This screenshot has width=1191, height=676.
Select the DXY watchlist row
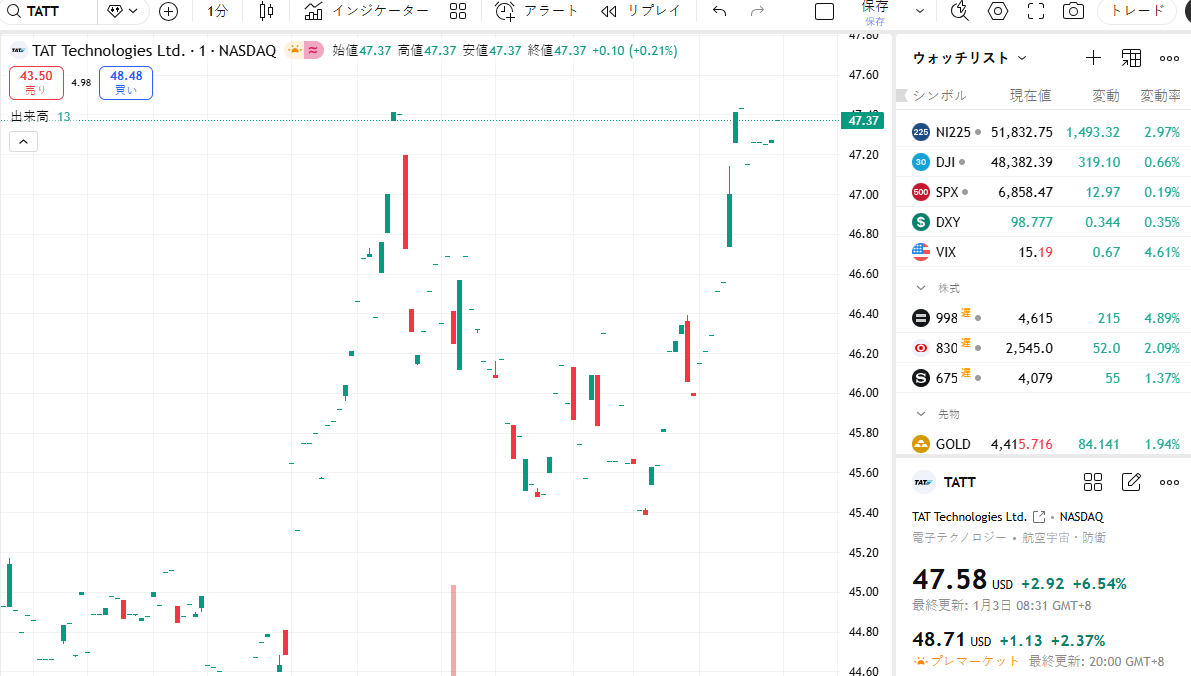[1044, 222]
